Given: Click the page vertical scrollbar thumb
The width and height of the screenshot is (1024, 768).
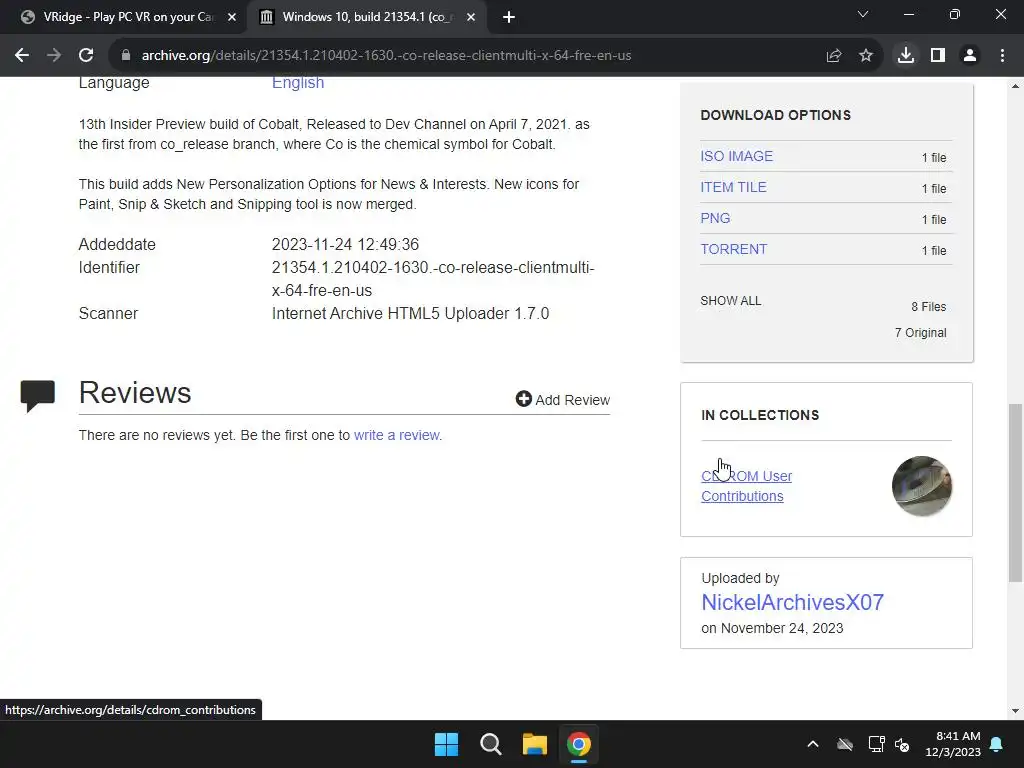Looking at the screenshot, I should pyautogui.click(x=1015, y=493).
